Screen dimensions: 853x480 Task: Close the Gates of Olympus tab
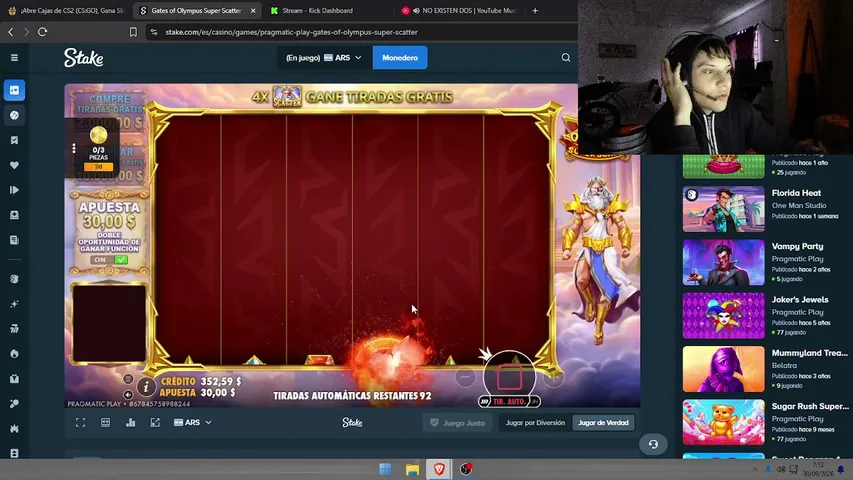[253, 10]
